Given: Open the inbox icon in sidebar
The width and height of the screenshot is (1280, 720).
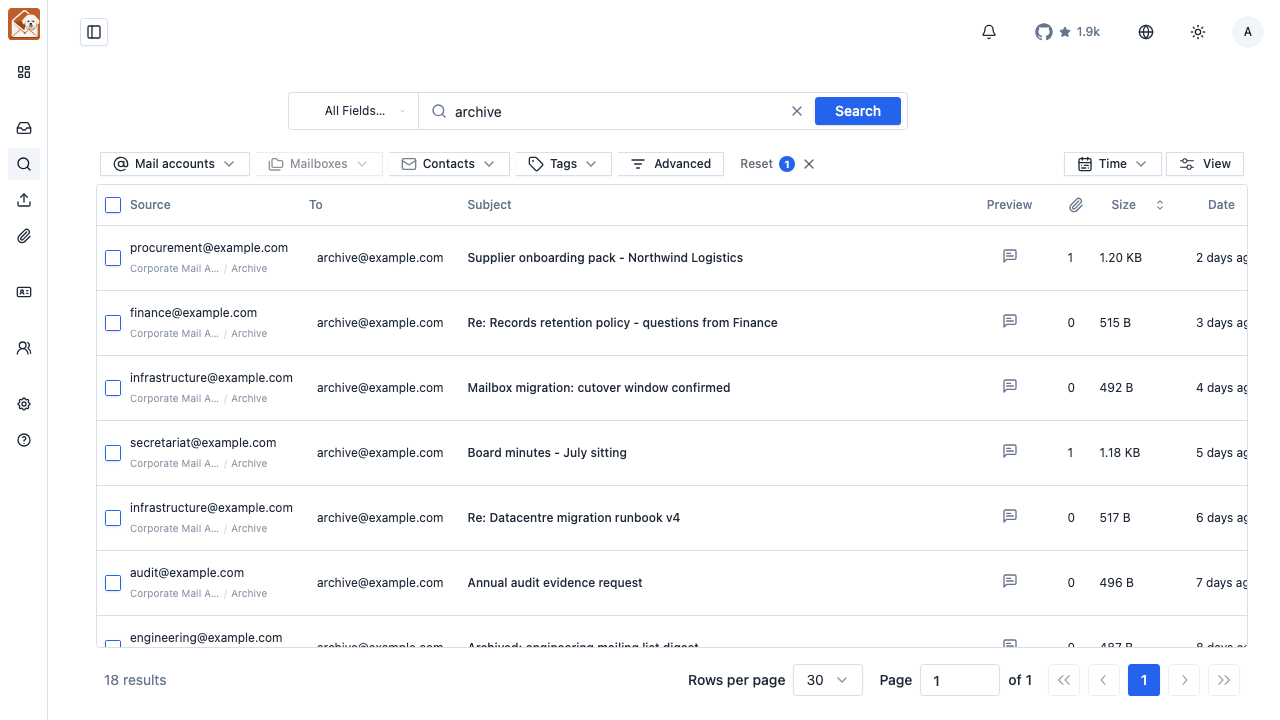Looking at the screenshot, I should [24, 128].
